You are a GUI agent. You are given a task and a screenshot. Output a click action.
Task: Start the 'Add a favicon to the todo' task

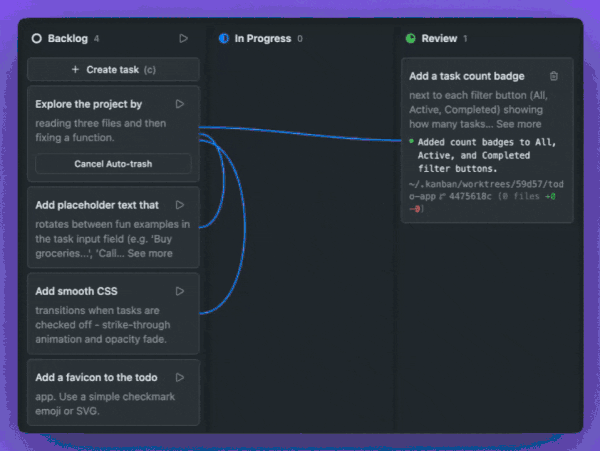(x=180, y=378)
